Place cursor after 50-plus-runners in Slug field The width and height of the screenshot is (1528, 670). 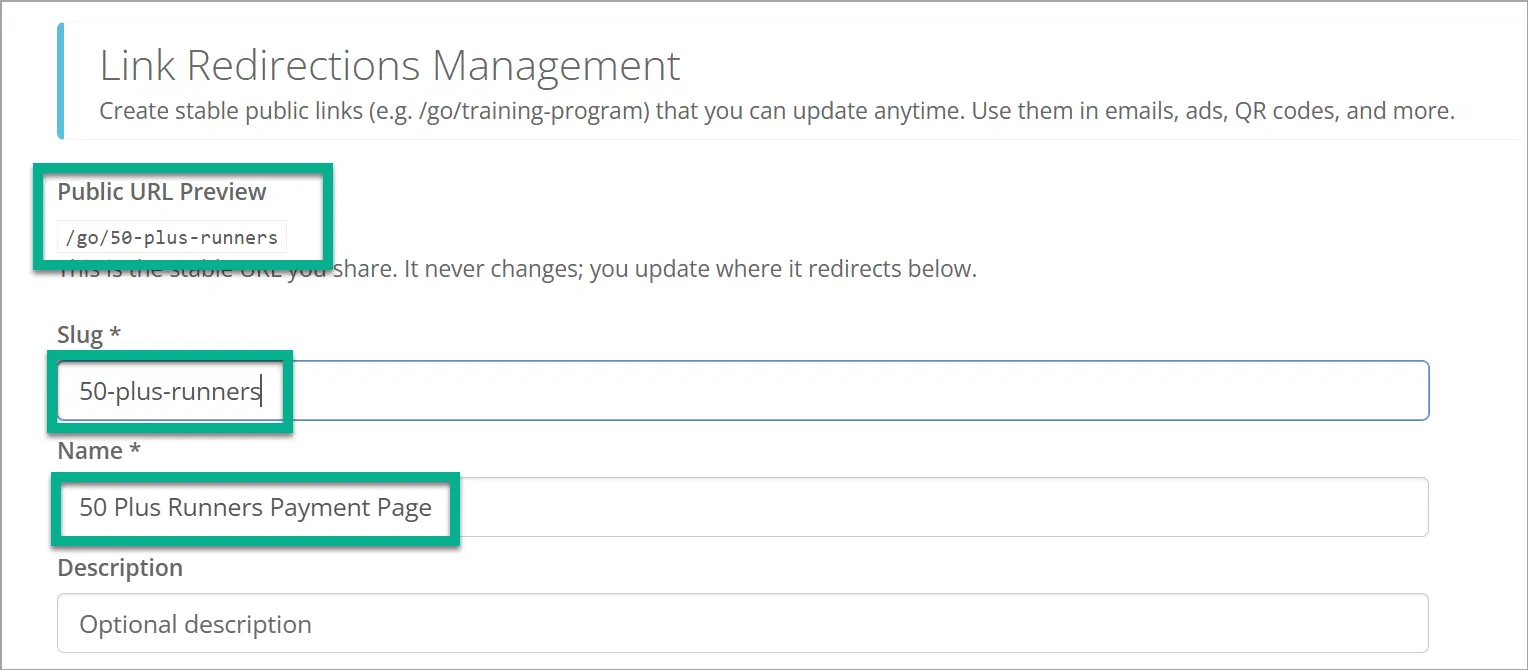[x=263, y=390]
